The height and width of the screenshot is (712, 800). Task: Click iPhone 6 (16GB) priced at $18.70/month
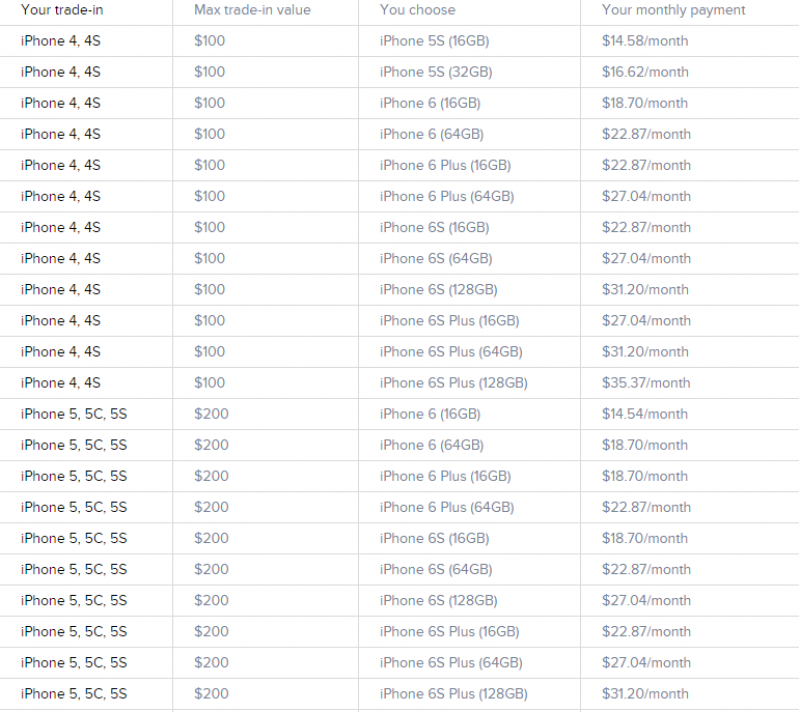point(430,103)
